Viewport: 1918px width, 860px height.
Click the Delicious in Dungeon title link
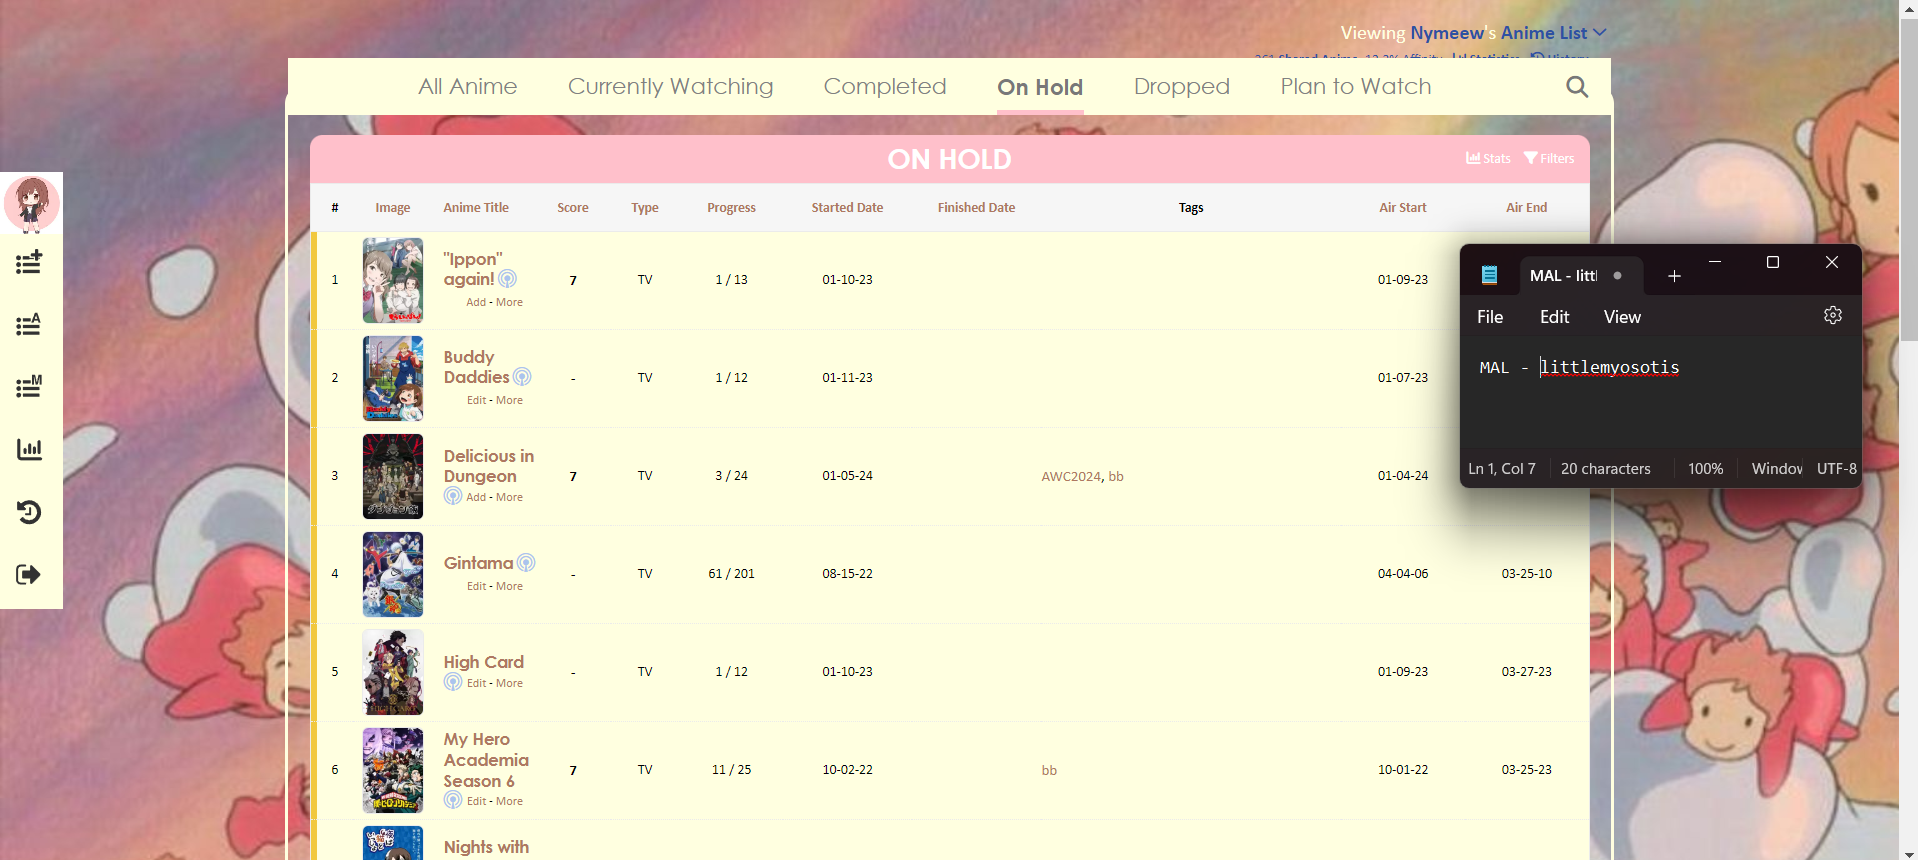coord(488,466)
